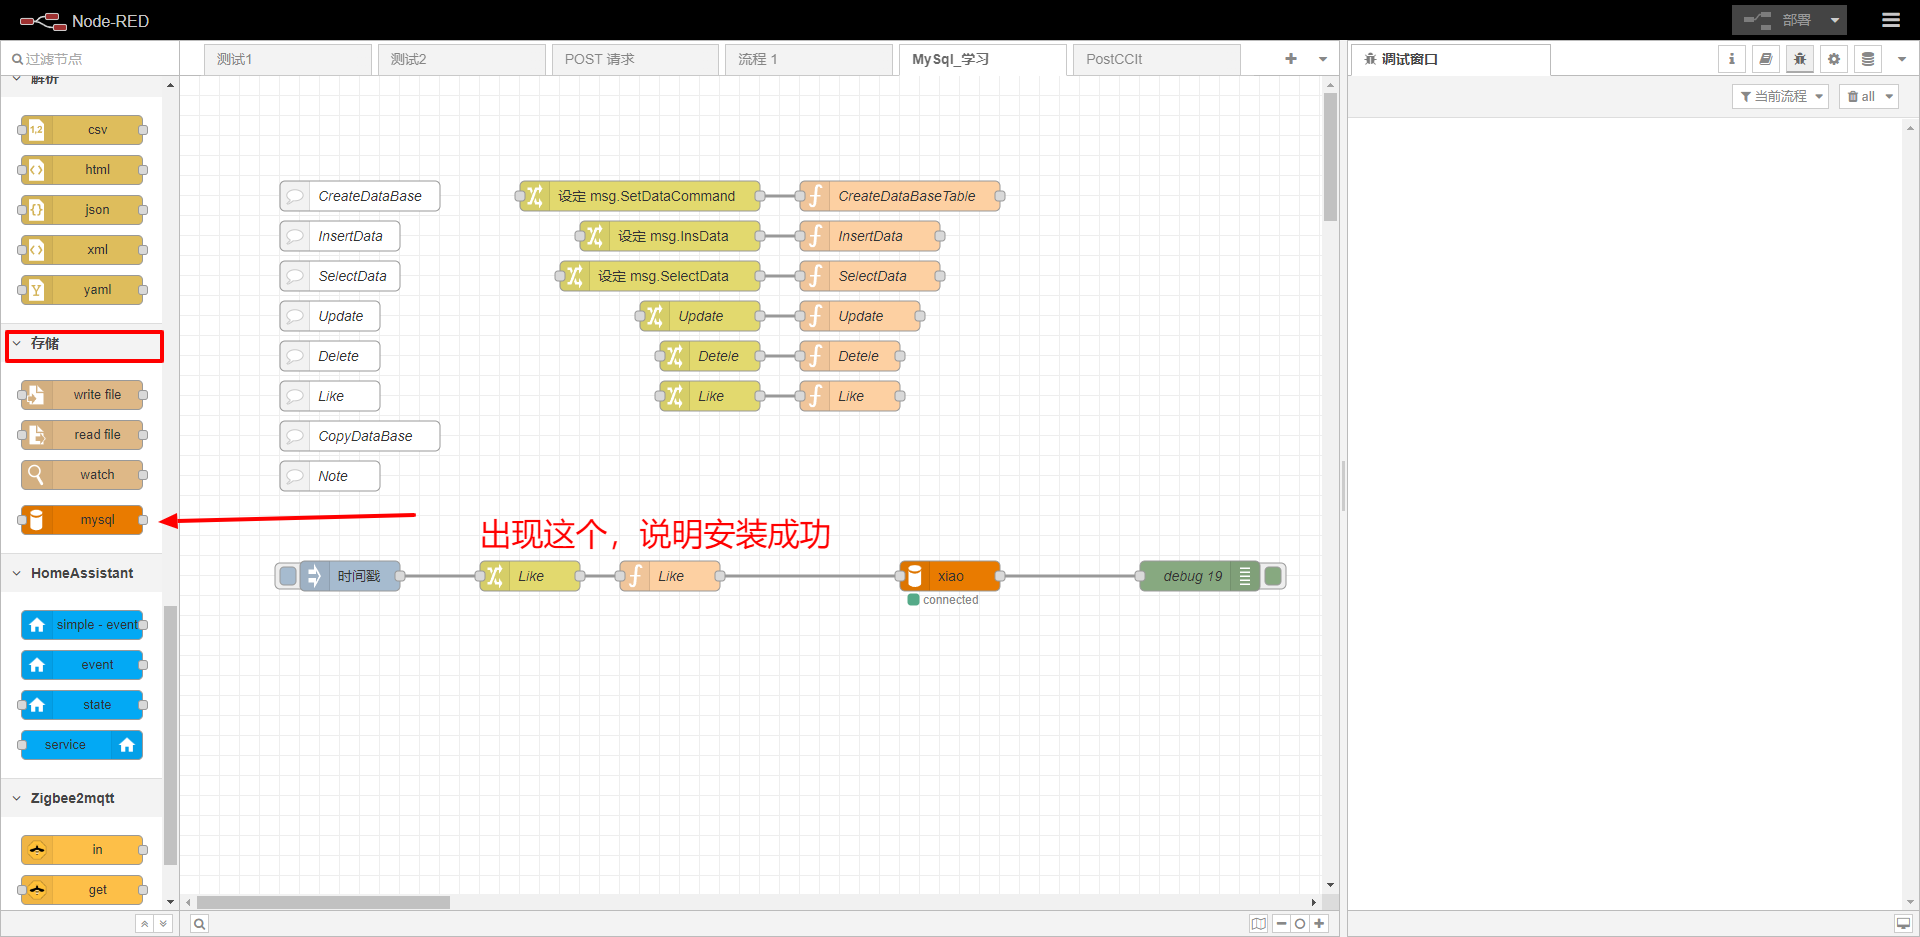Open the deploy options dropdown arrow
The height and width of the screenshot is (937, 1920).
point(1835,20)
